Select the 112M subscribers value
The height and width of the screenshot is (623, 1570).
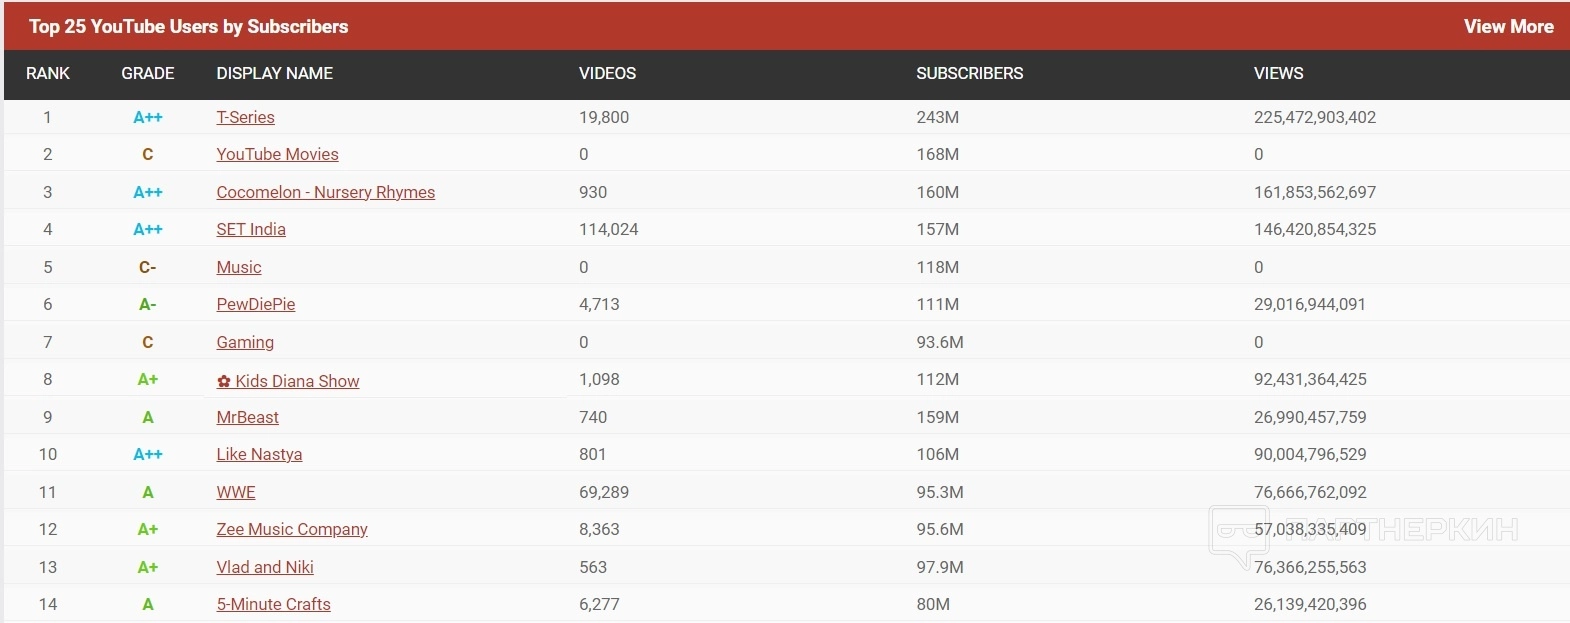pyautogui.click(x=937, y=379)
